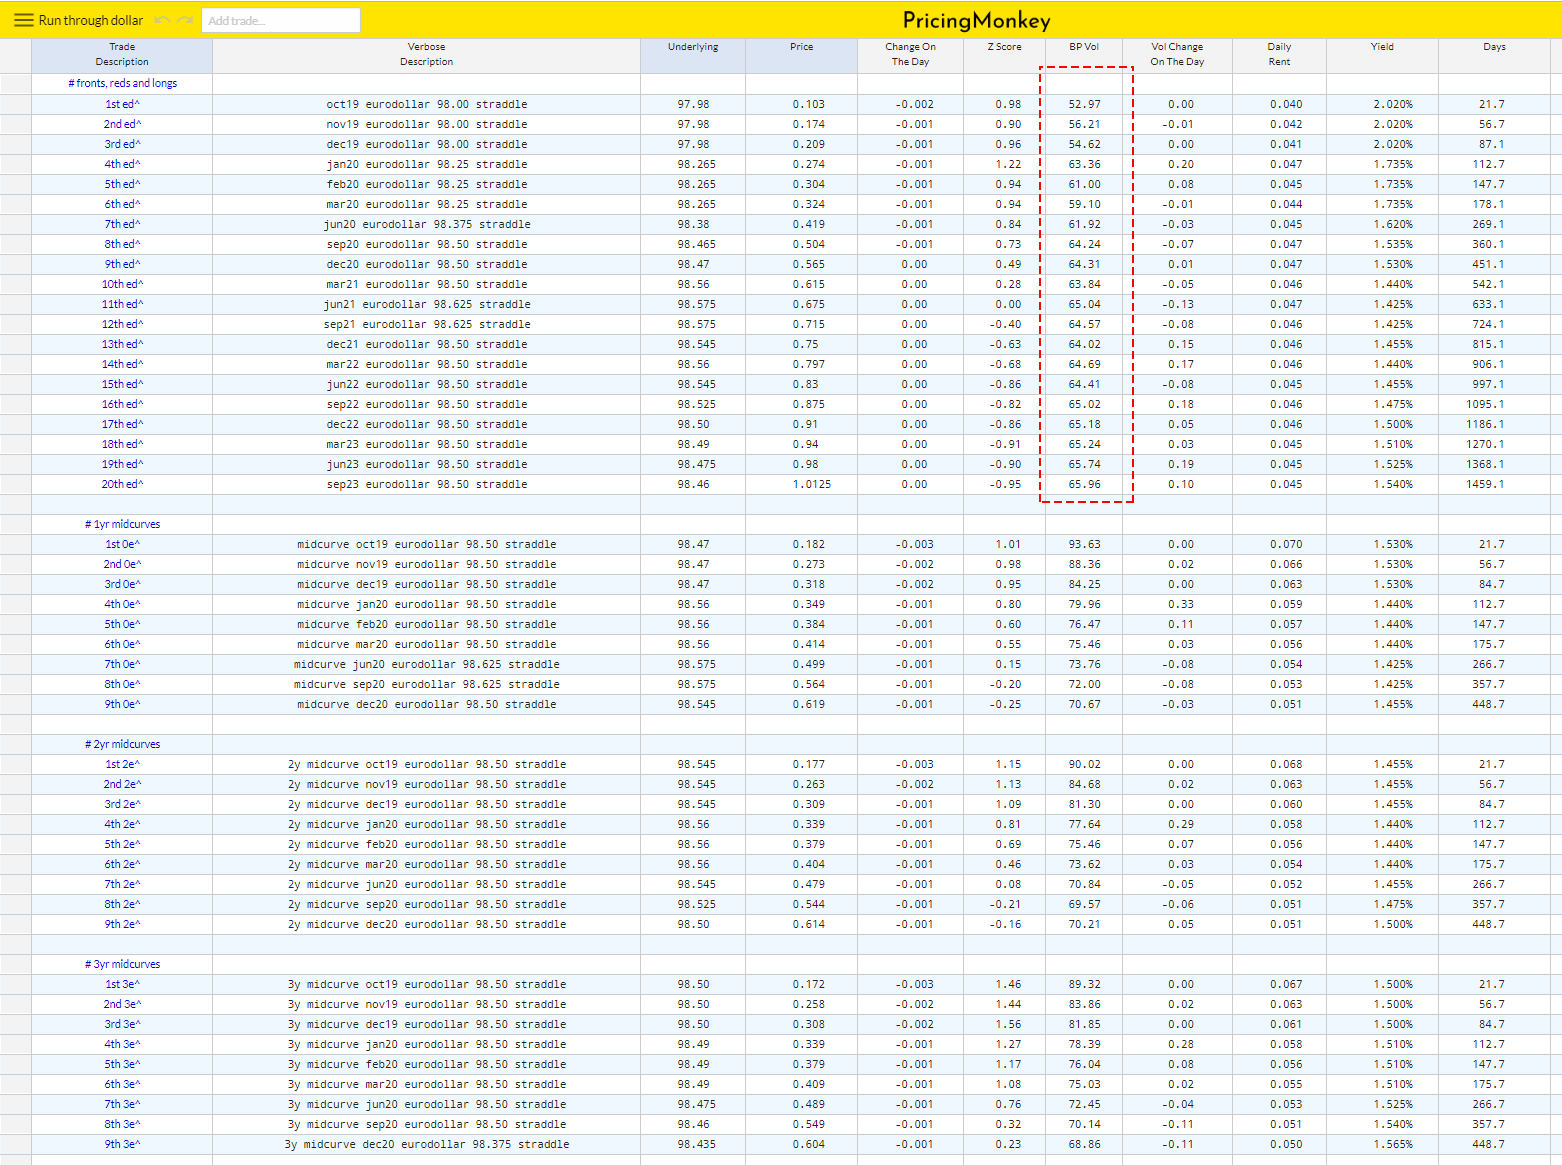
Task: Select BP Vol value 90.02
Action: [x=1083, y=764]
